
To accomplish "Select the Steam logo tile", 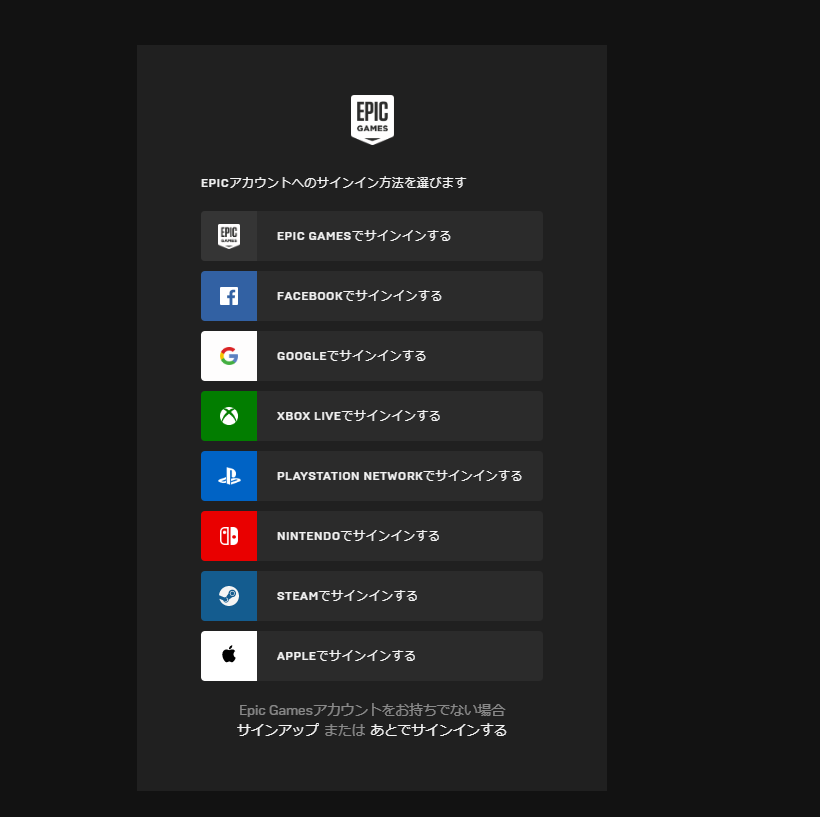I will [229, 596].
